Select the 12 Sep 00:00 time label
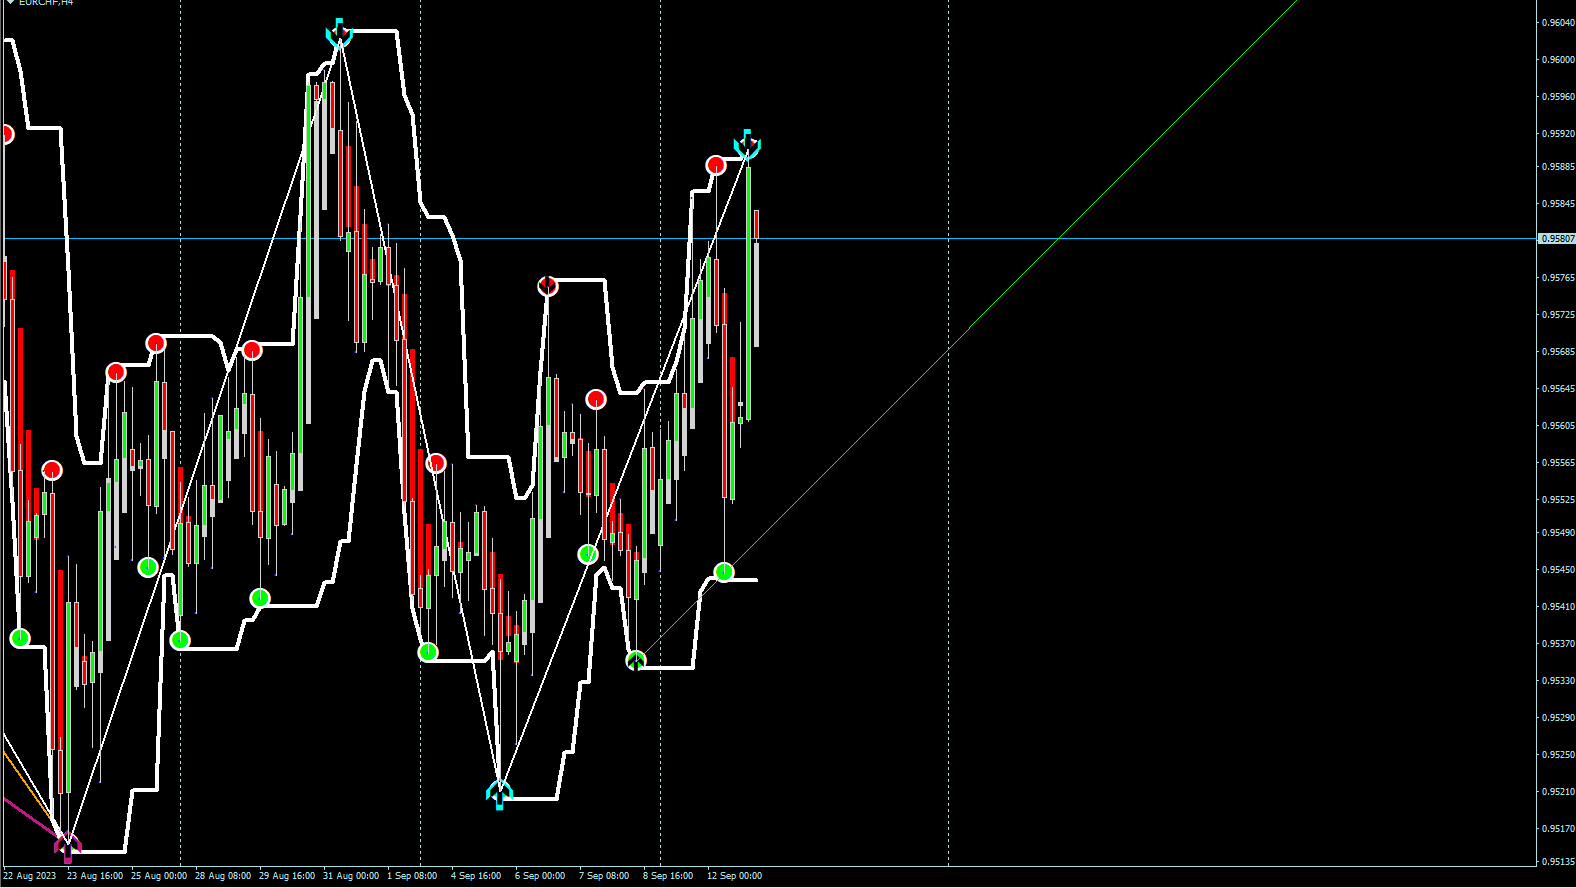The width and height of the screenshot is (1576, 888). [x=735, y=876]
